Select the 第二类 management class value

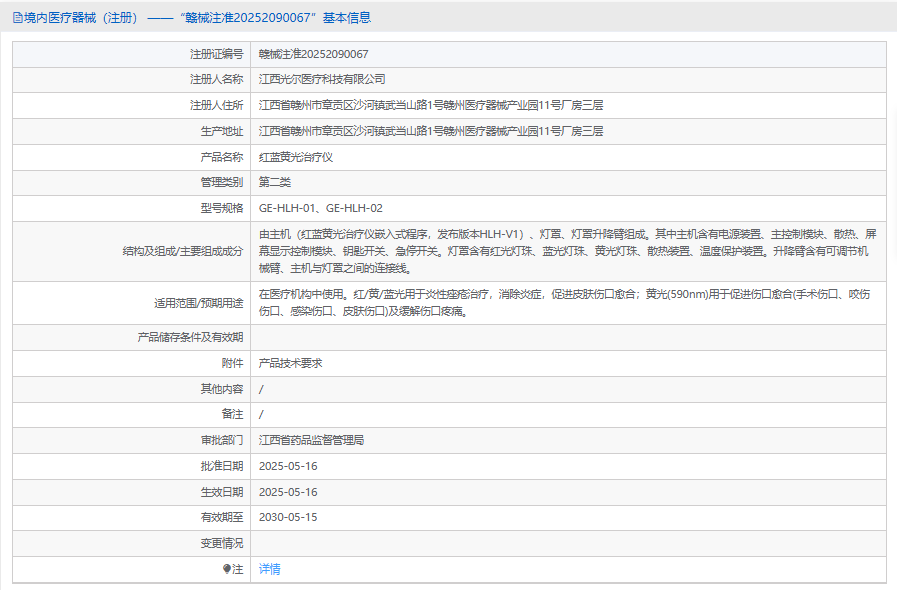(x=275, y=183)
